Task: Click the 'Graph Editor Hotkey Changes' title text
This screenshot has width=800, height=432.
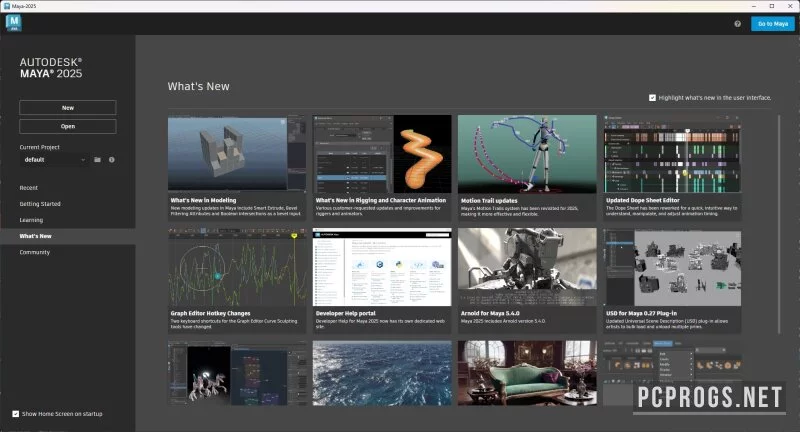Action: click(x=210, y=314)
